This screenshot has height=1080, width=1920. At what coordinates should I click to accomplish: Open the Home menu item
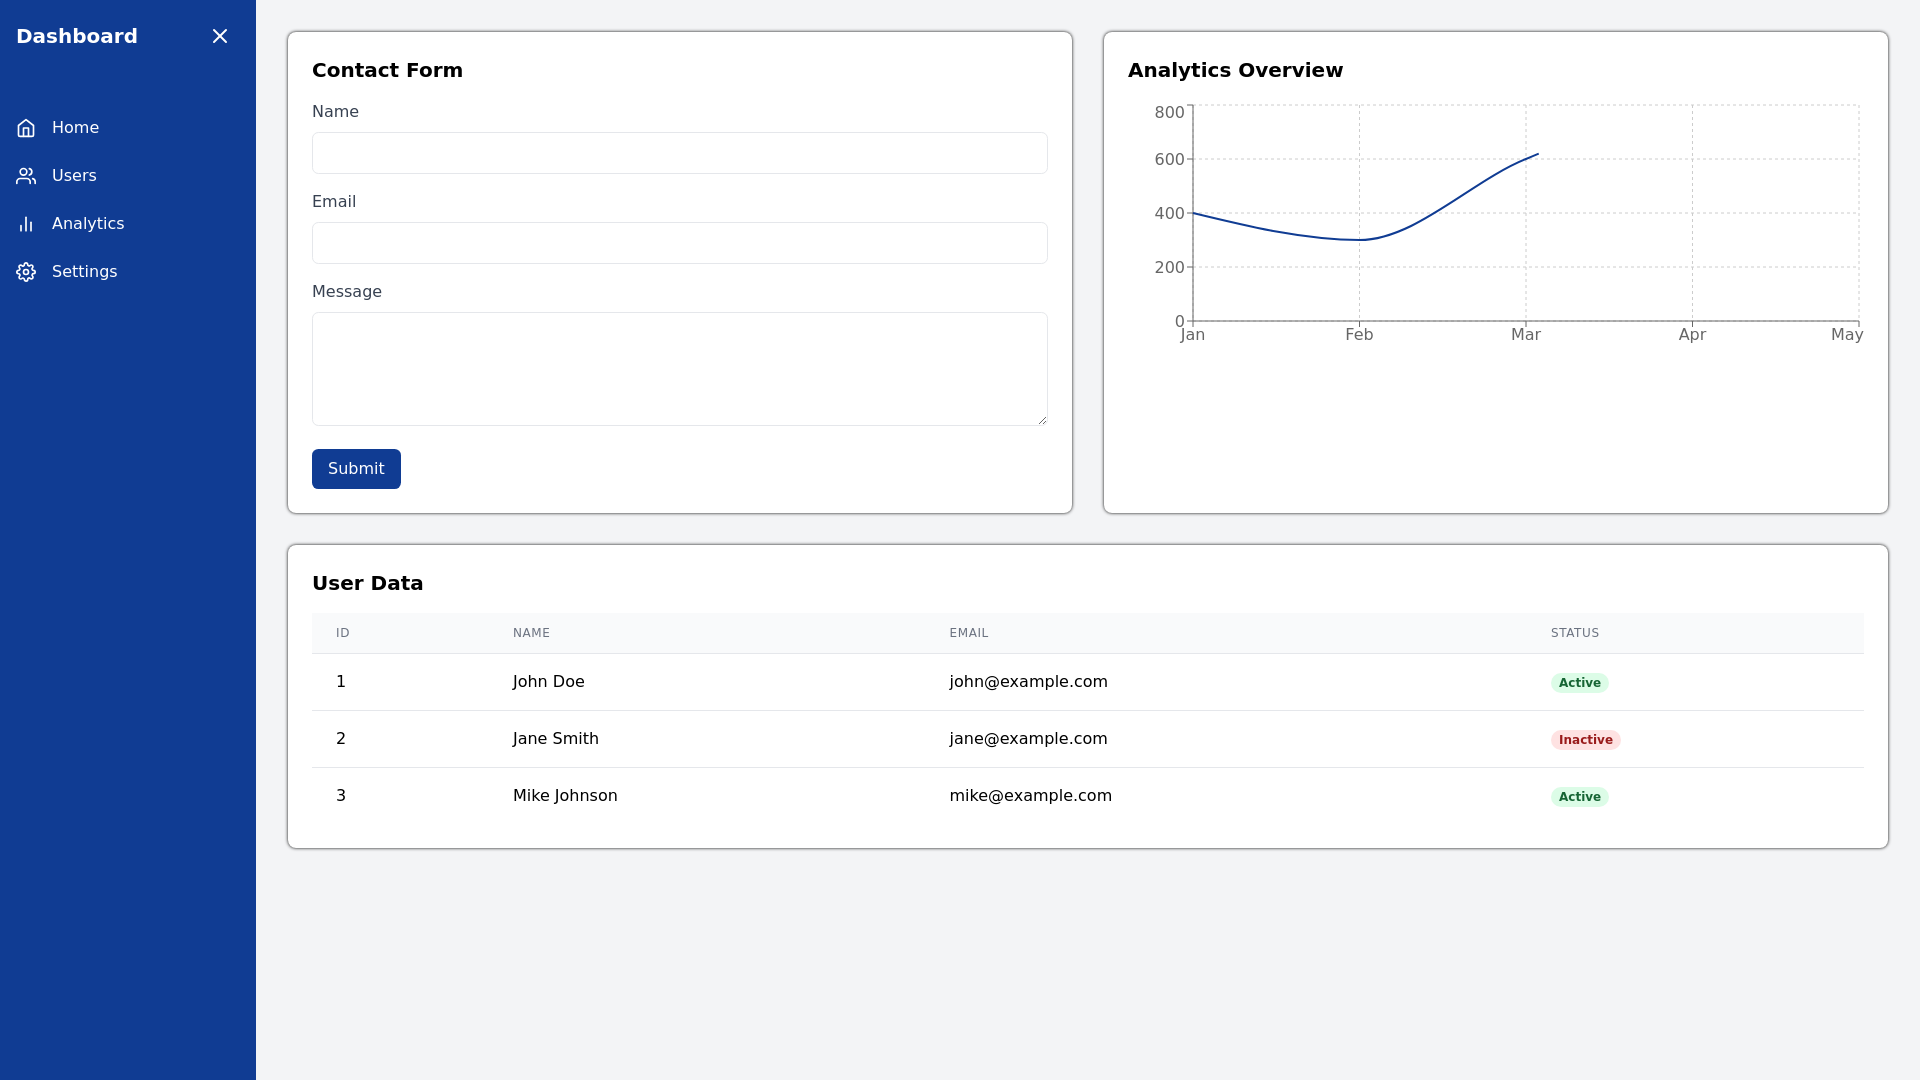(x=75, y=128)
